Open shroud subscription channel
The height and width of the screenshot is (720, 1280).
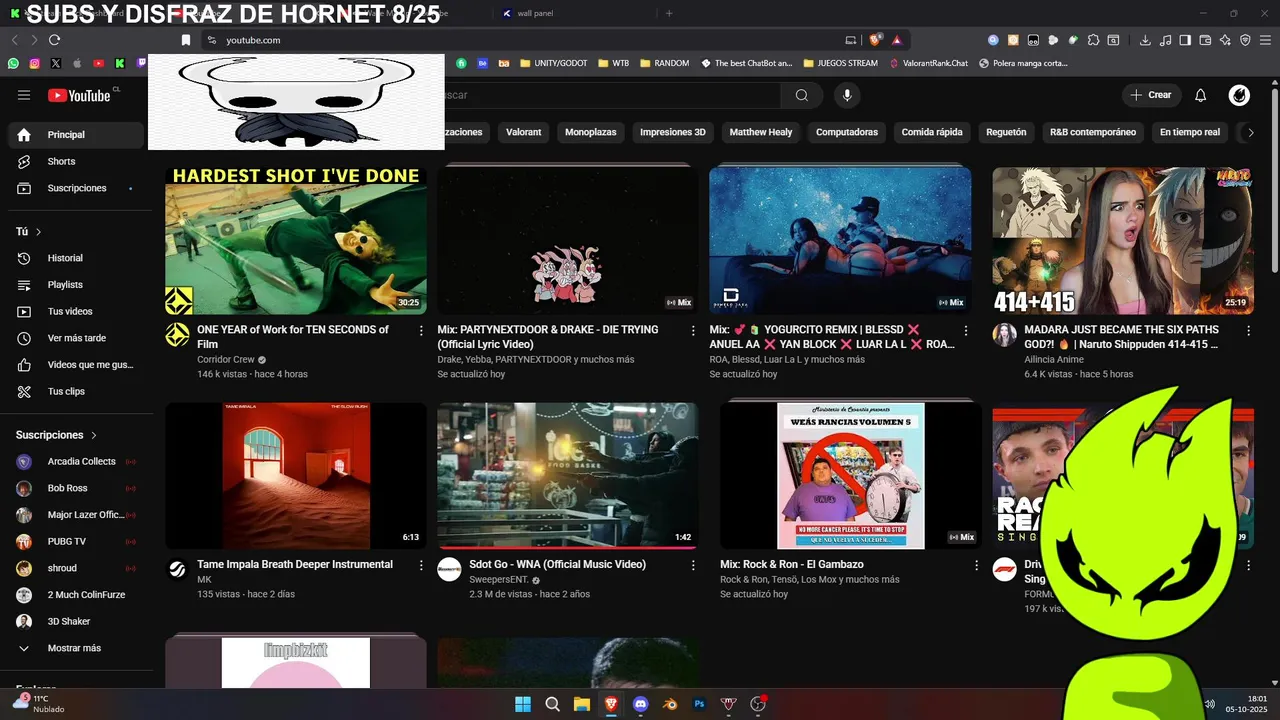(x=78, y=568)
